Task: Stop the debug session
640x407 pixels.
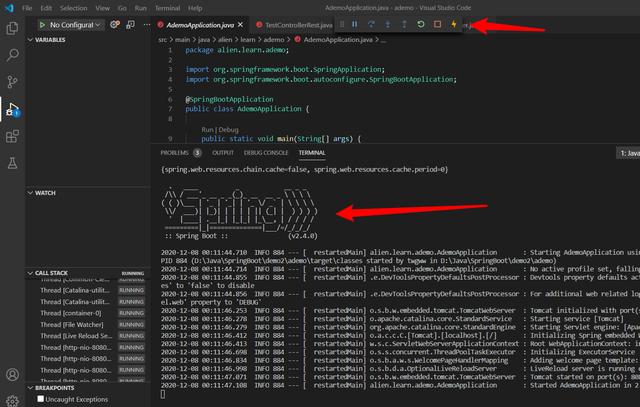Action: pos(437,24)
